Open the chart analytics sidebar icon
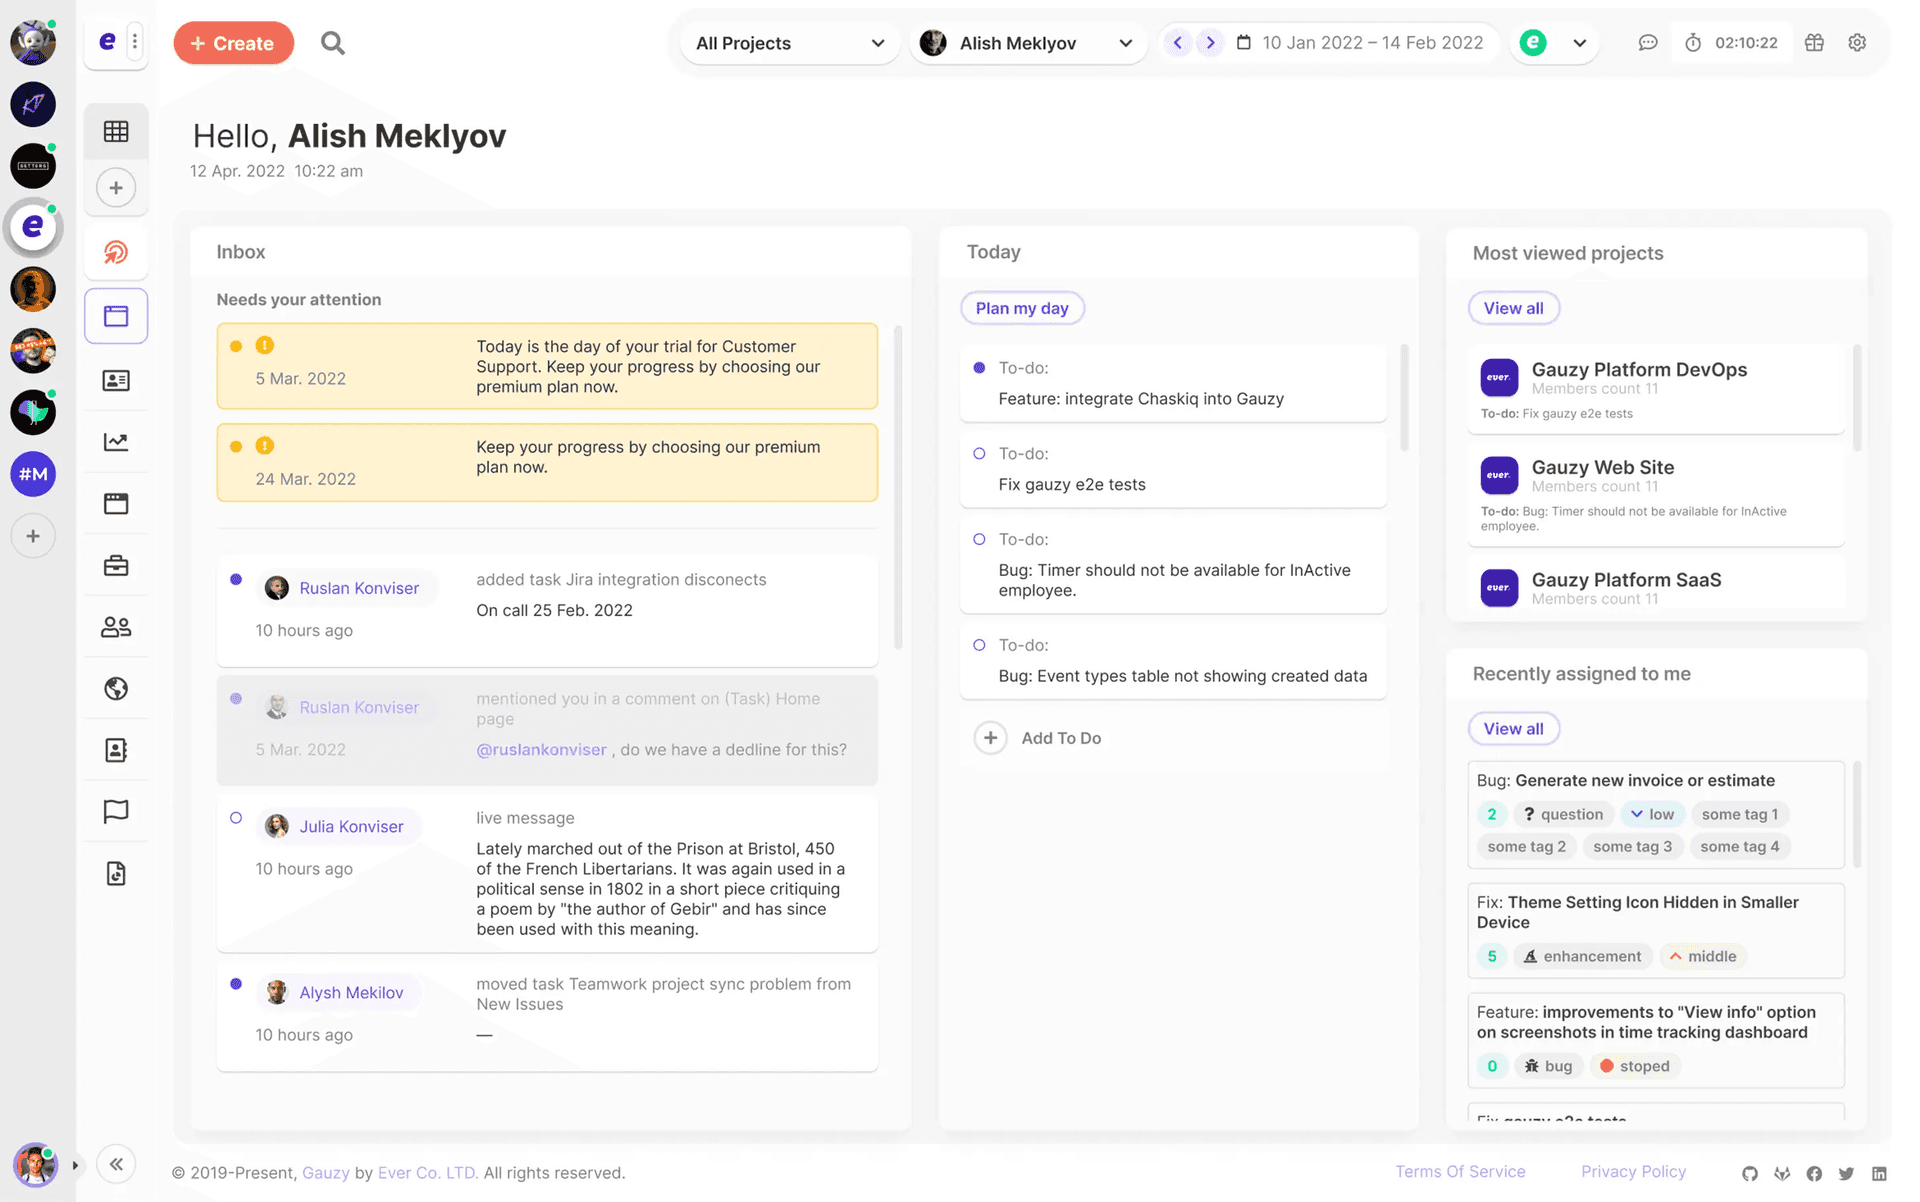The height and width of the screenshot is (1202, 1920). [116, 442]
